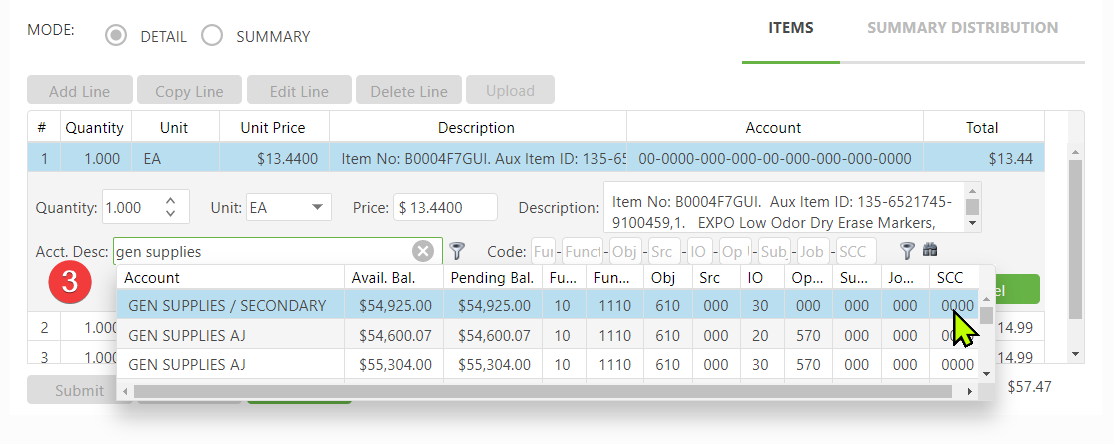Screen dimensions: 1114x444
Task: Click the filter icon beside Acct. Desc
Action: click(457, 251)
